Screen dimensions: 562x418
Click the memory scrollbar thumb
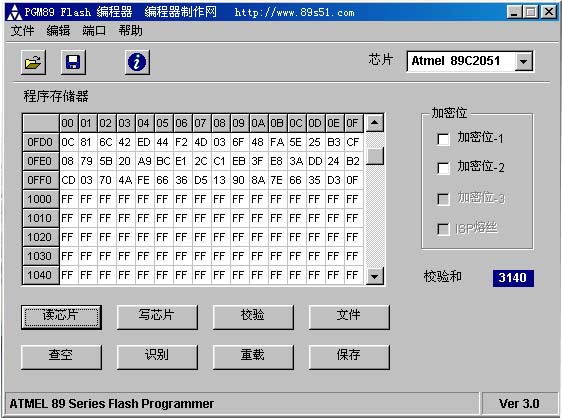pos(375,156)
